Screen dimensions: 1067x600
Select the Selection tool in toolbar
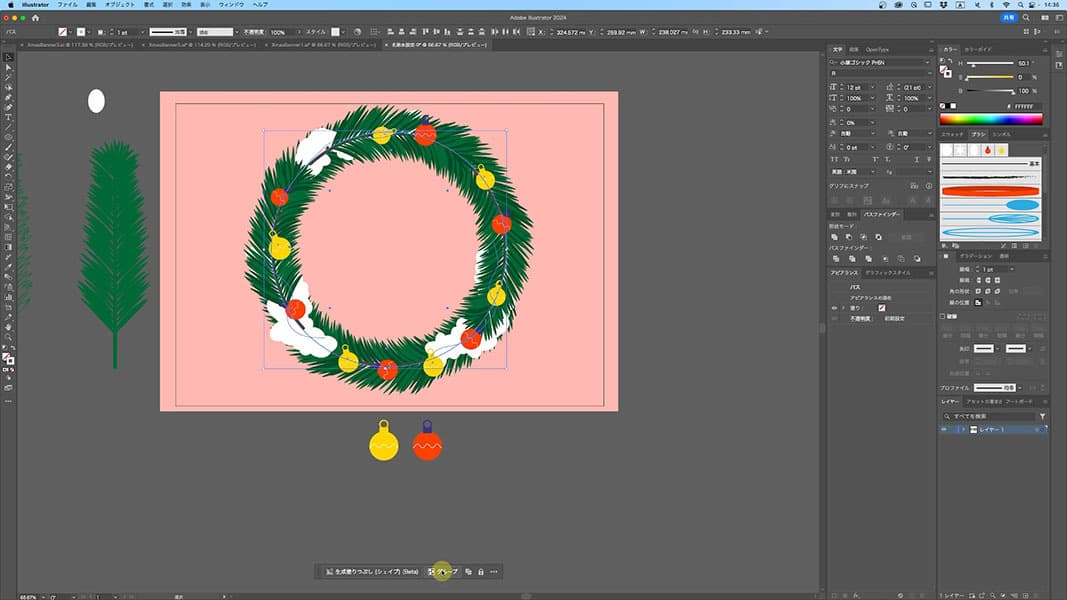click(8, 57)
